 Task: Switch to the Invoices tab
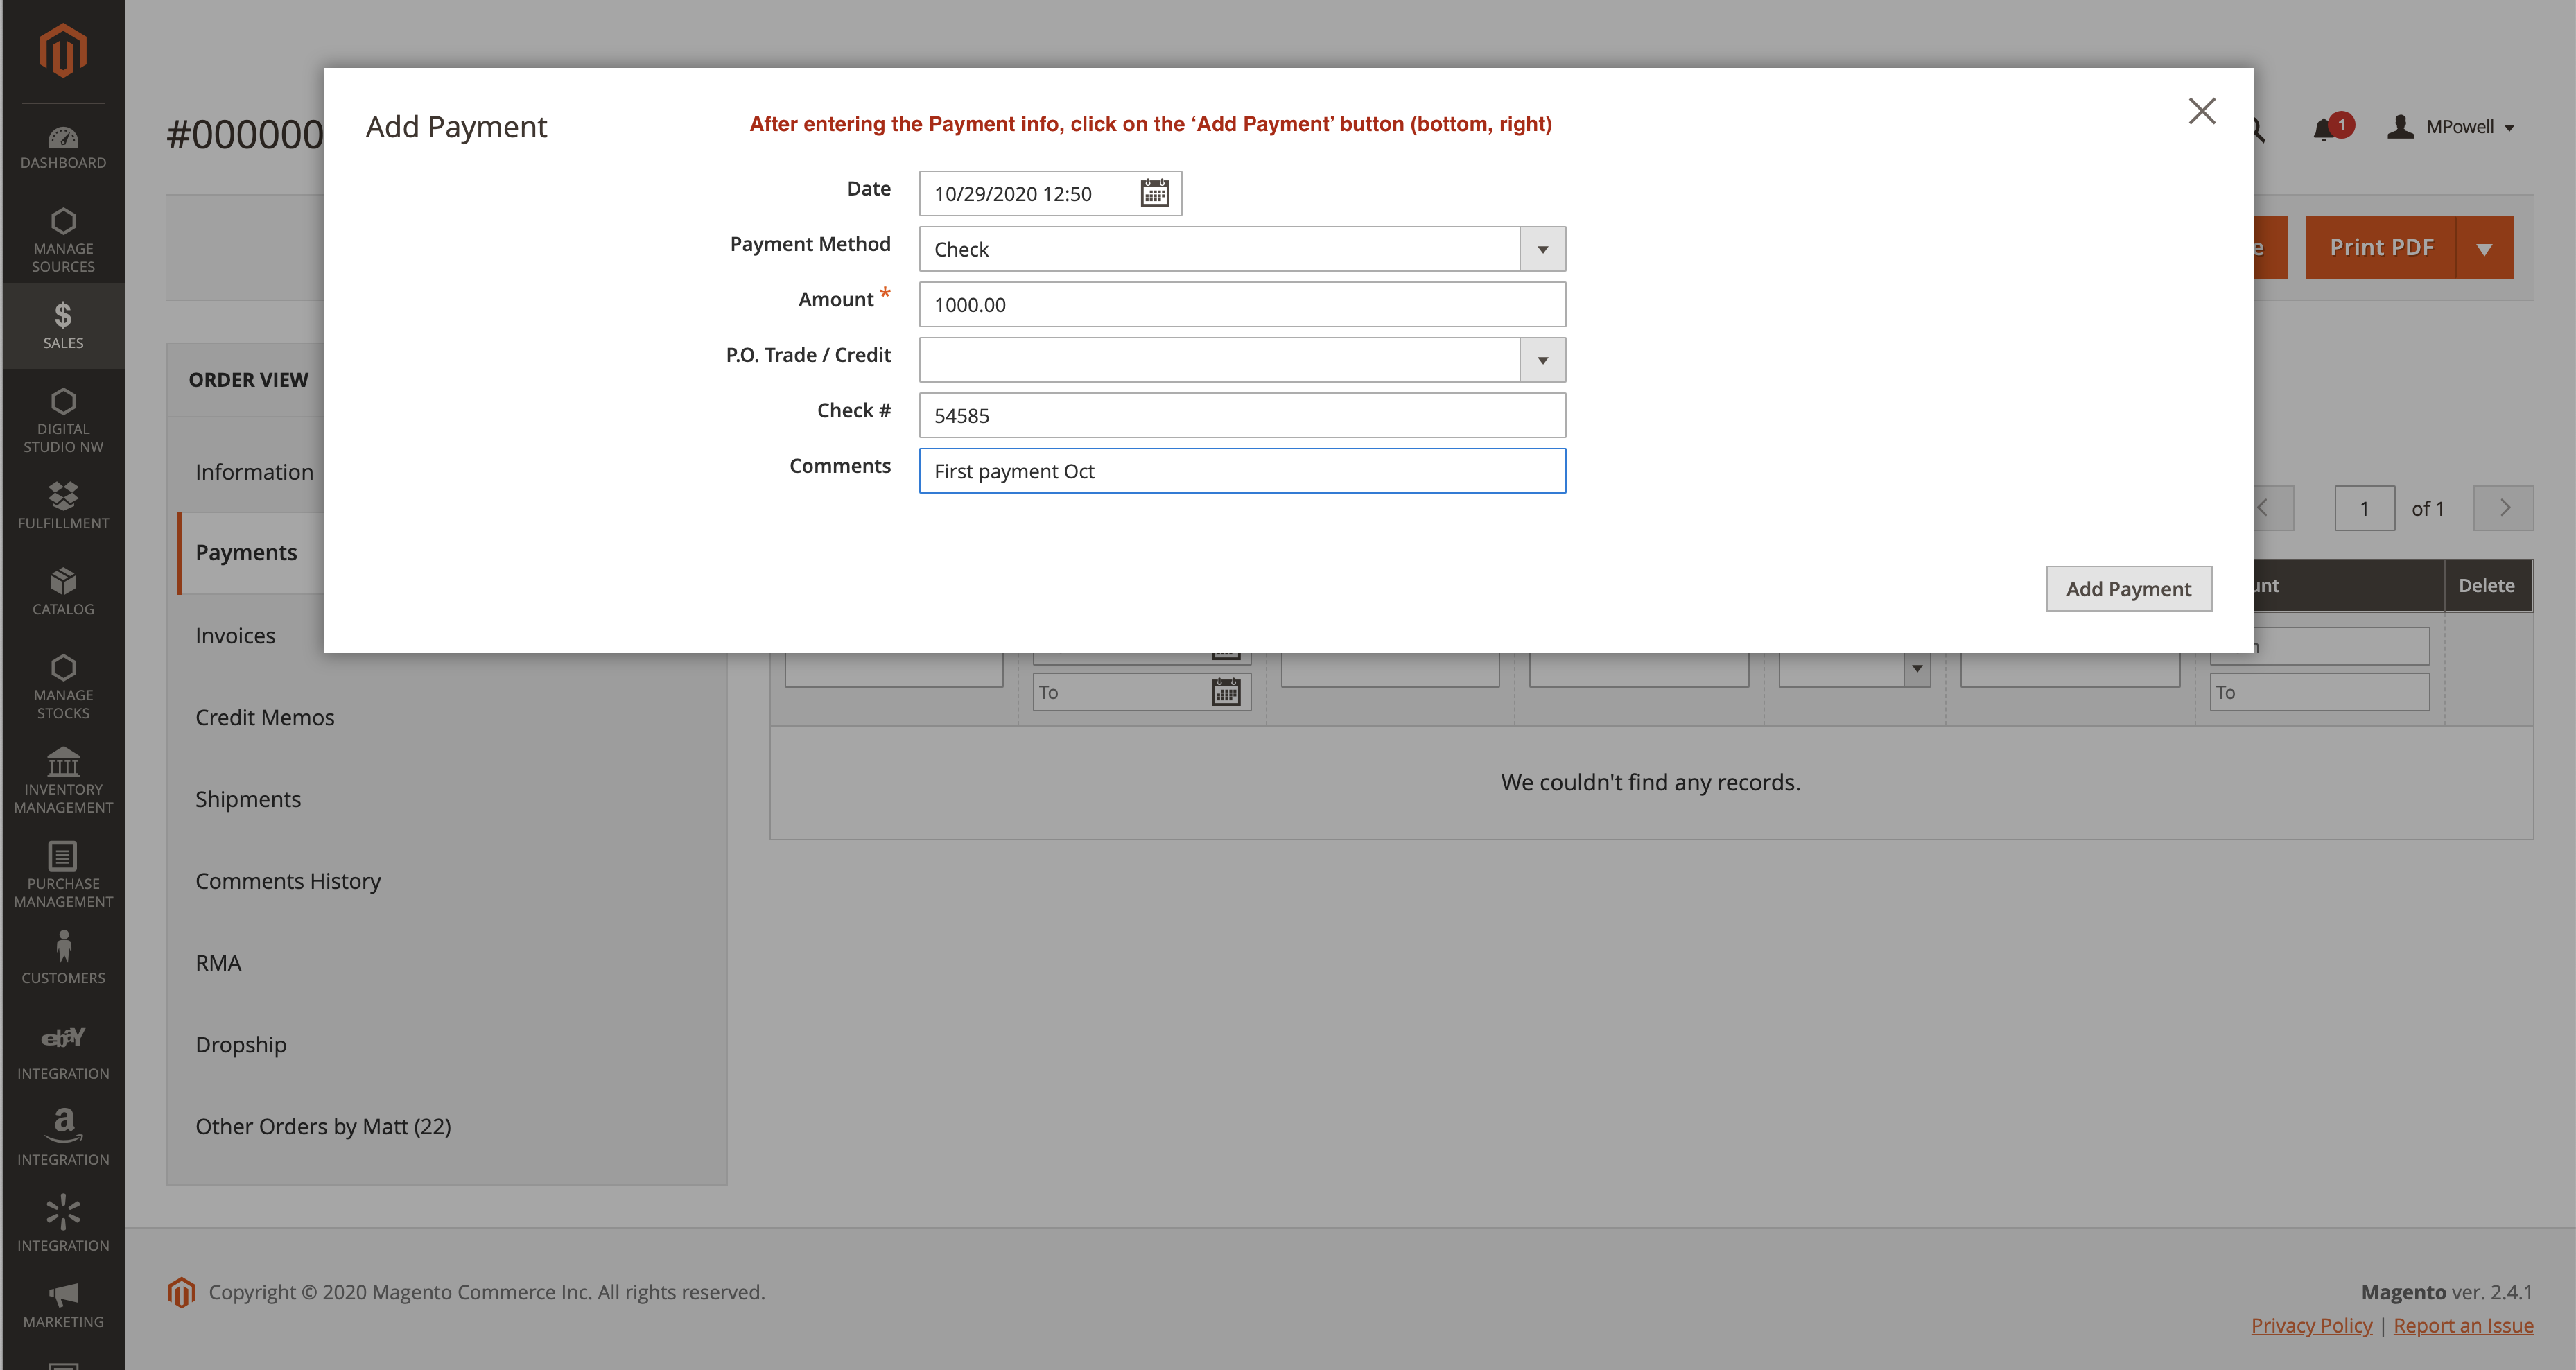[x=235, y=636]
